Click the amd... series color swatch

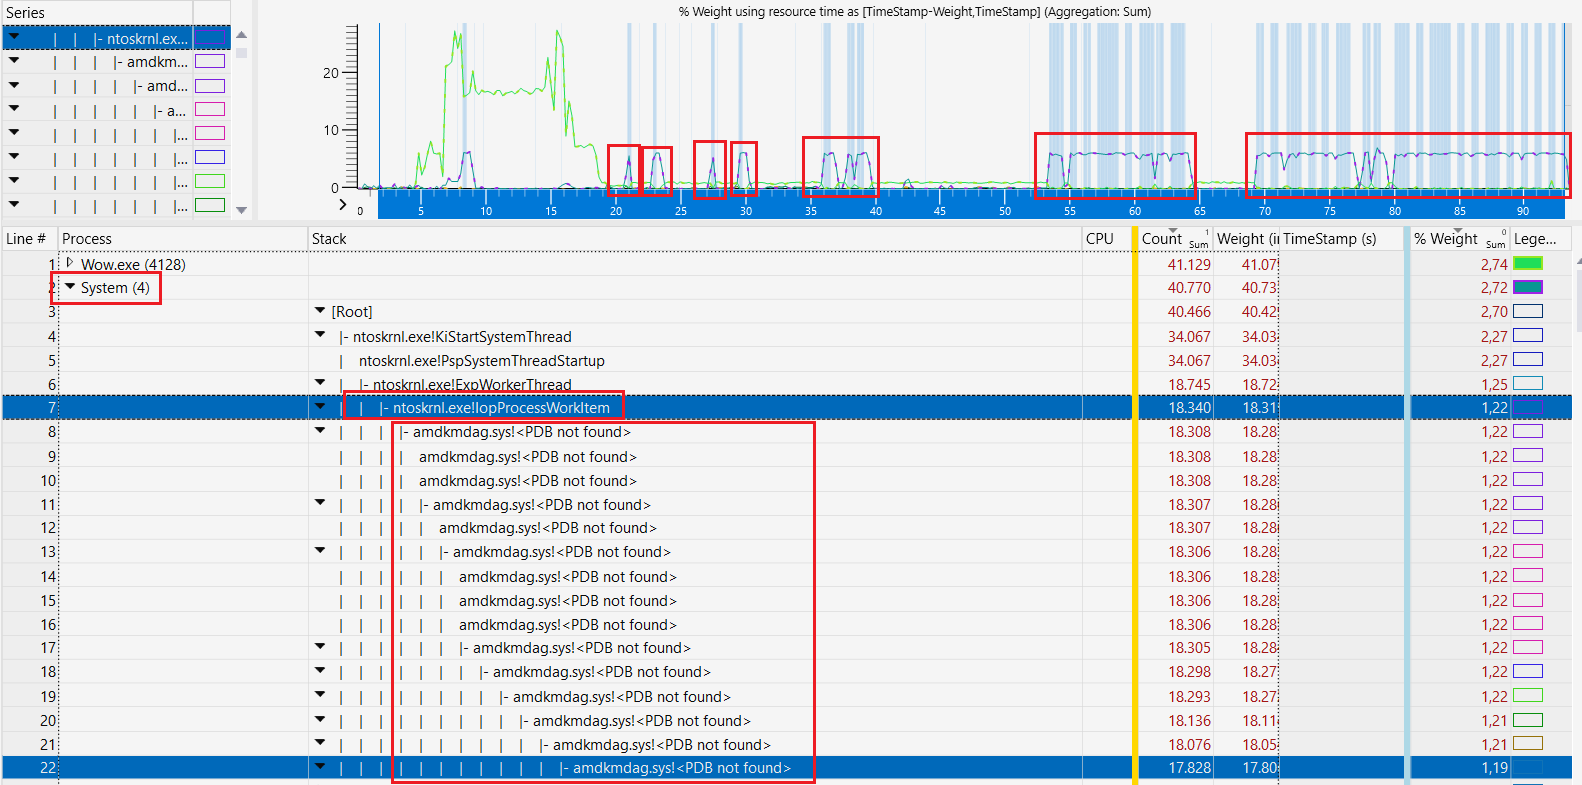(x=210, y=86)
